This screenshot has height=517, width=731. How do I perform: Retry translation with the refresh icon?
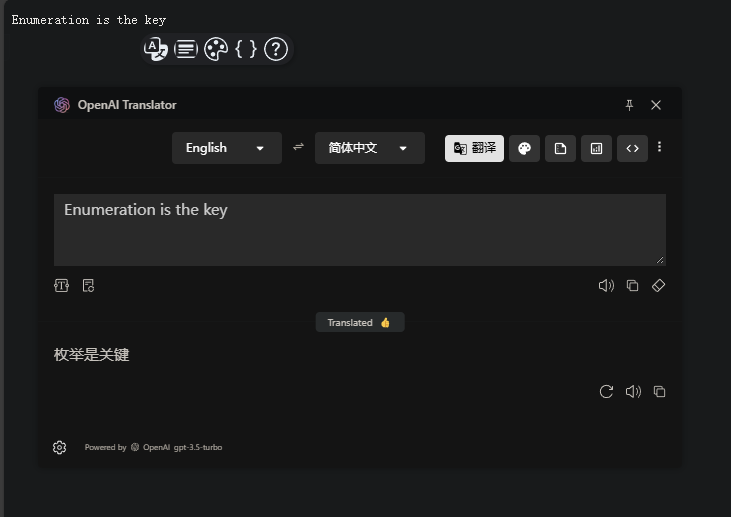point(606,392)
